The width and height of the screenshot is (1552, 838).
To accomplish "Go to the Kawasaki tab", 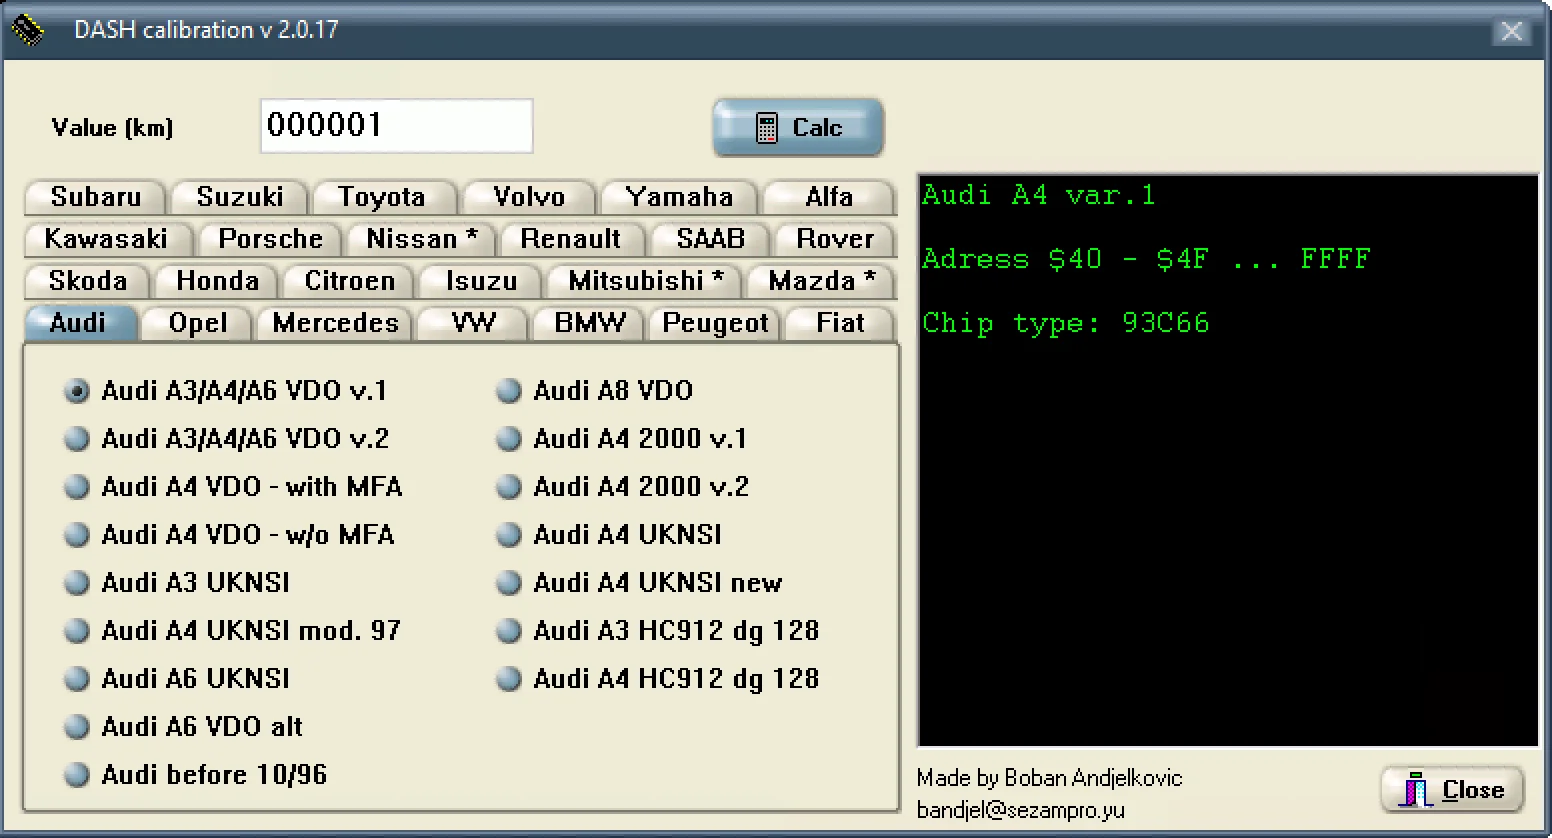I will click(106, 239).
